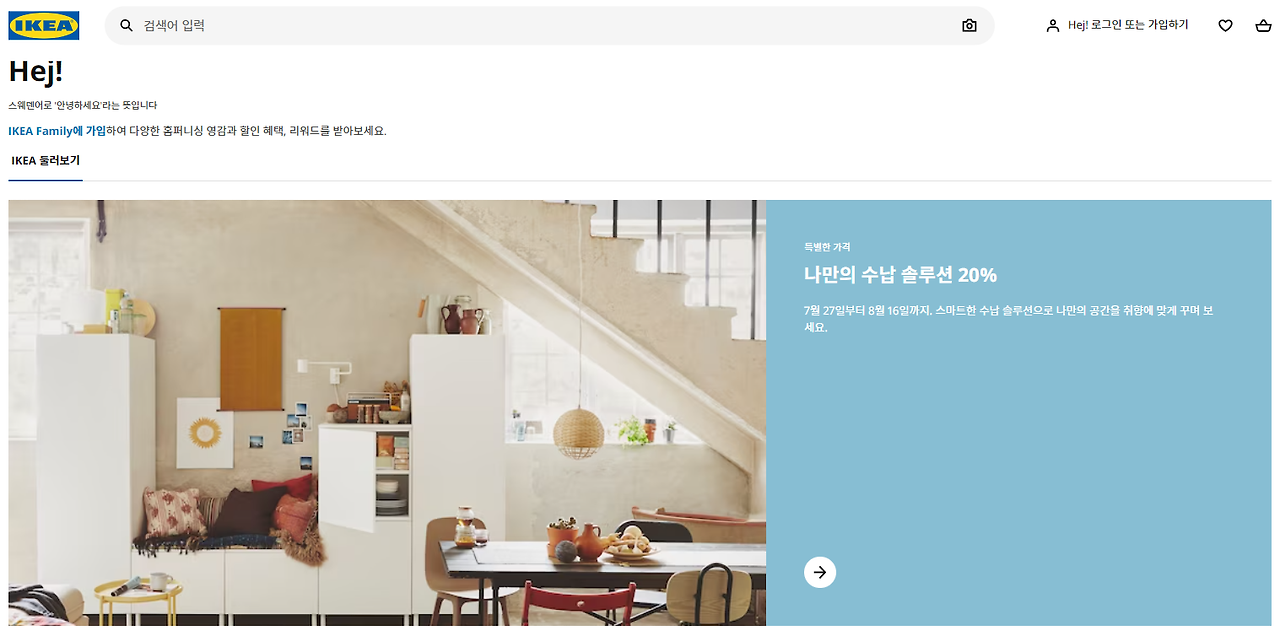Viewport: 1280px width, 636px height.
Task: Click the banner text about 7월 27일부터 8월 16일까지
Action: [x=1008, y=319]
